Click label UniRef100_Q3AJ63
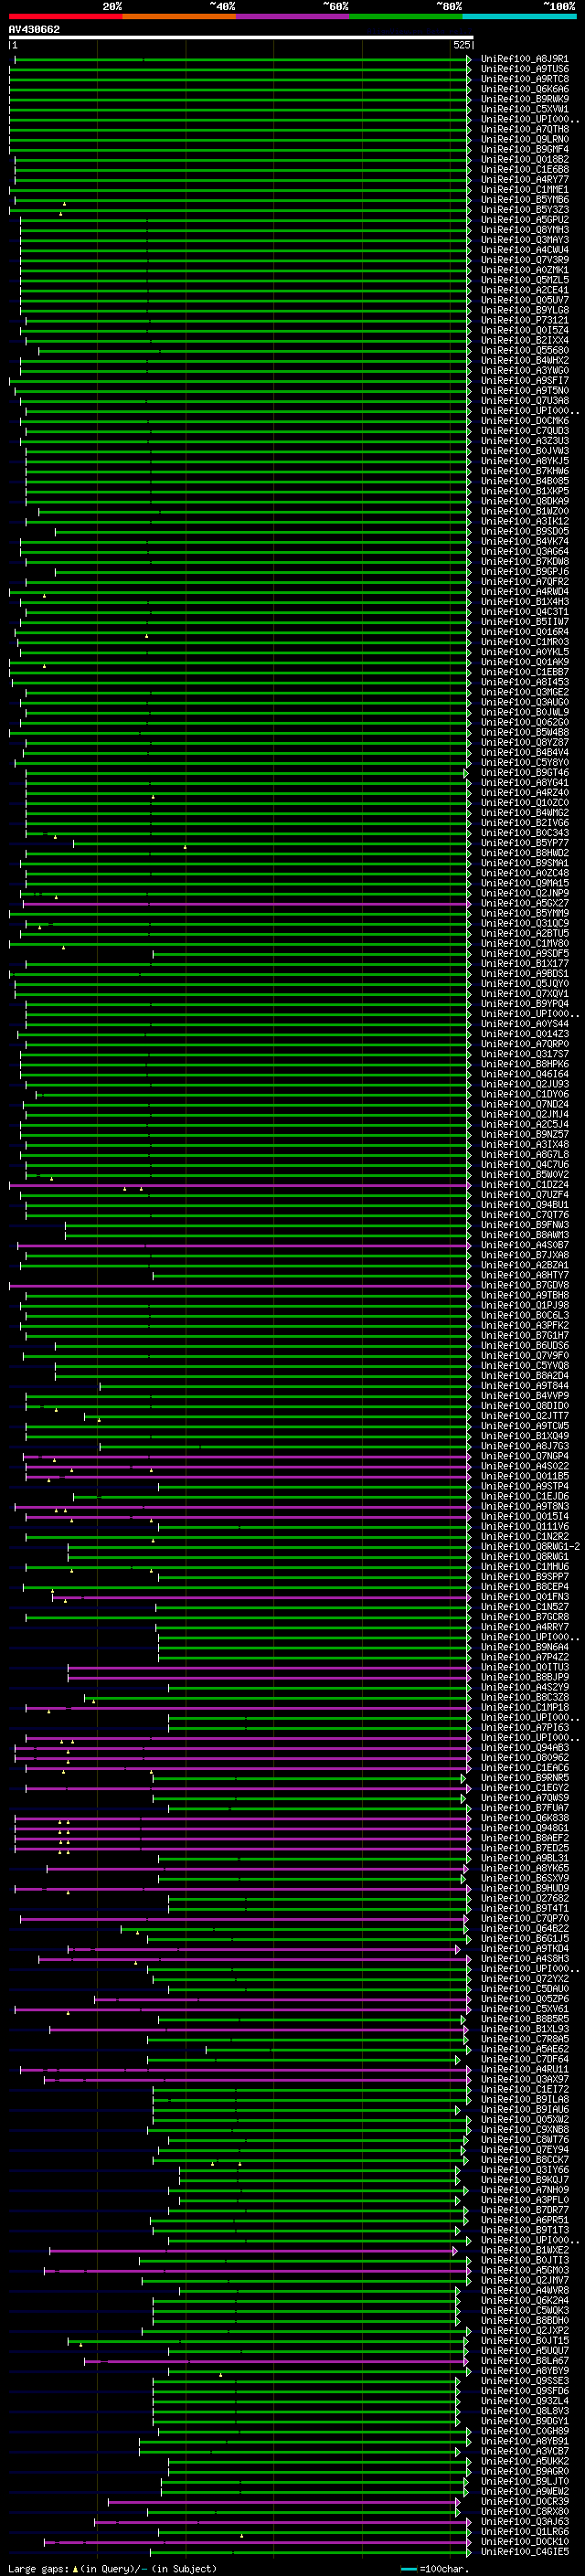 pos(524,2521)
